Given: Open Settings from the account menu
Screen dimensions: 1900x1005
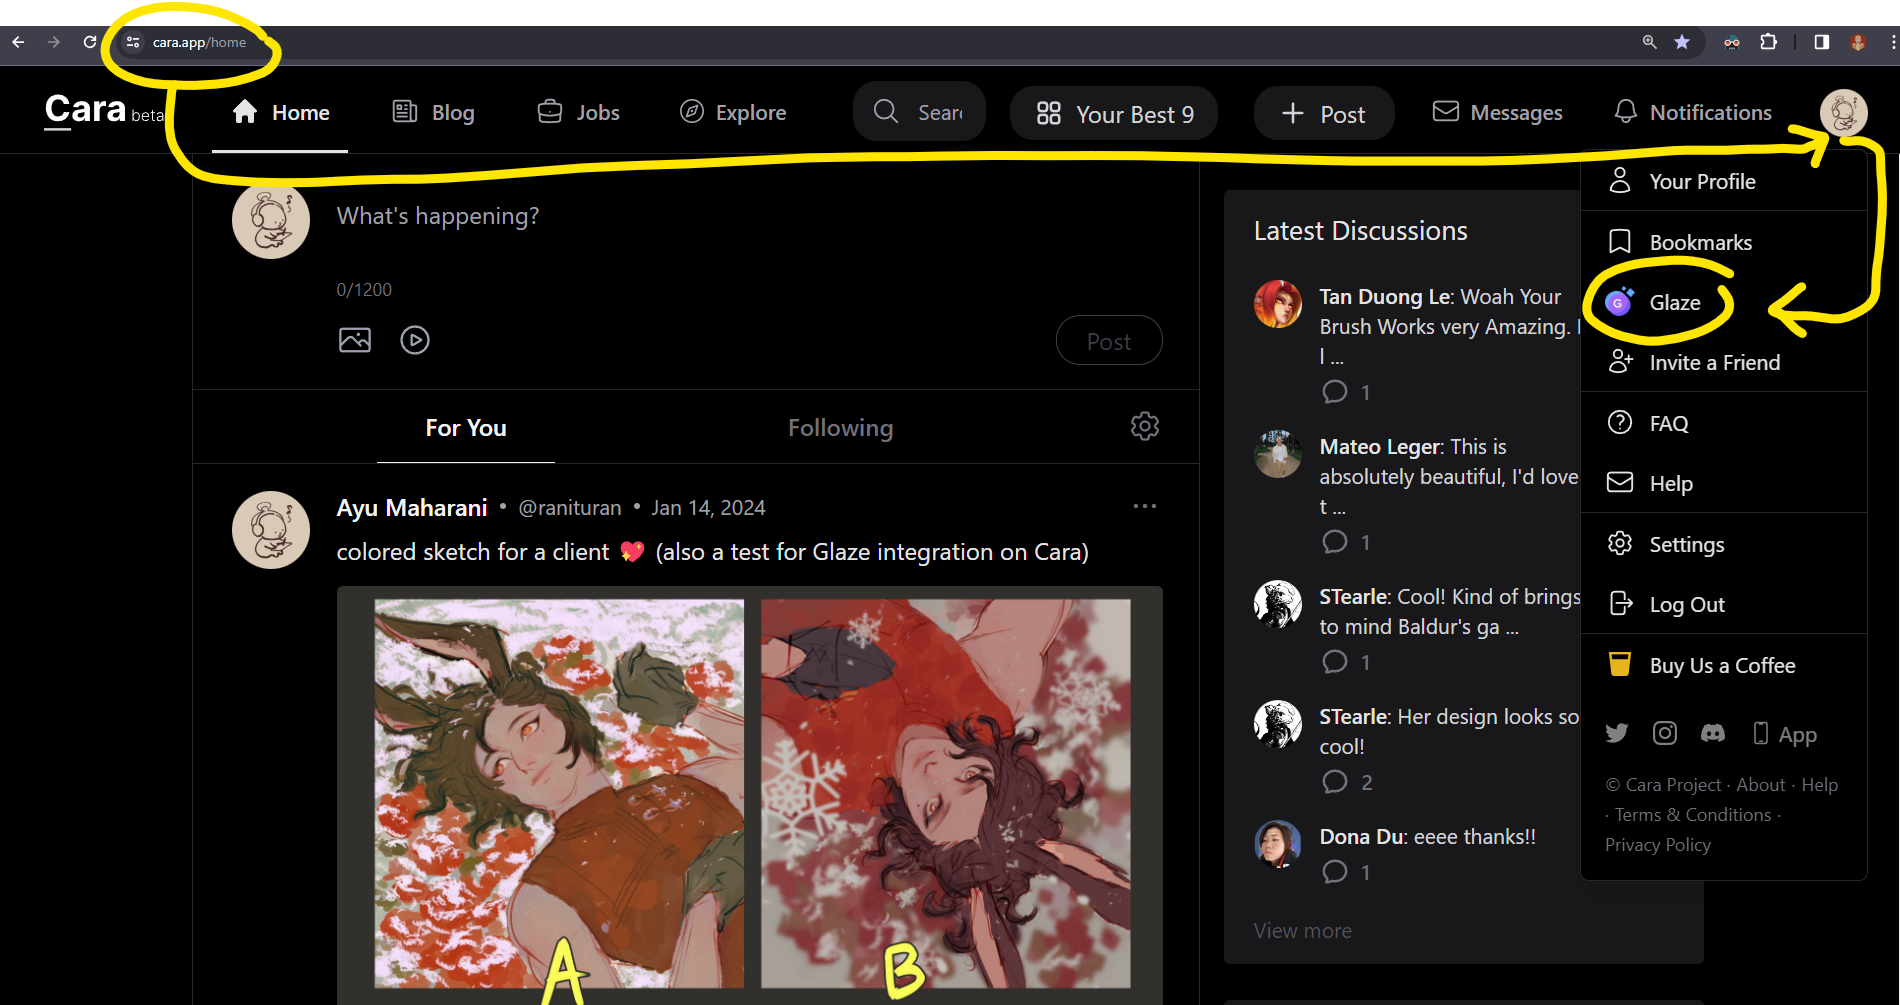Looking at the screenshot, I should (1686, 545).
